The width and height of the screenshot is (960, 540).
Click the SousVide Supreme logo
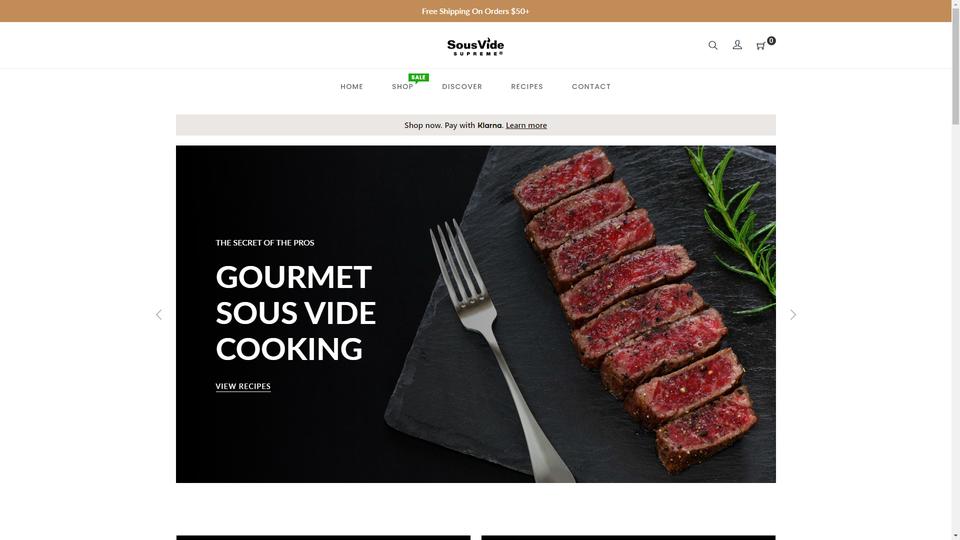pos(475,47)
